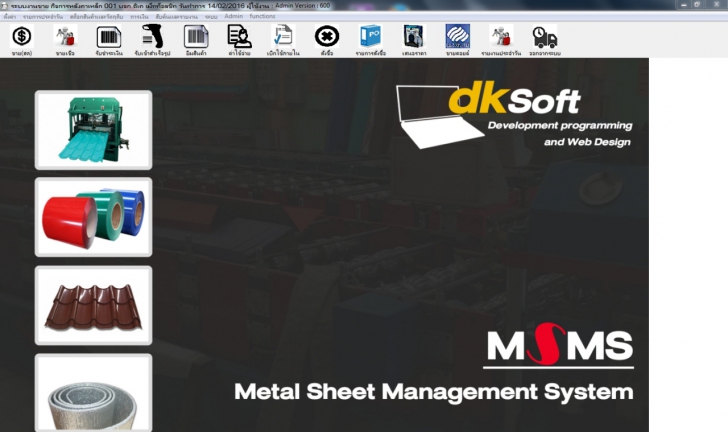
Task: Select the barcode scanner gun icon
Action: coord(152,36)
